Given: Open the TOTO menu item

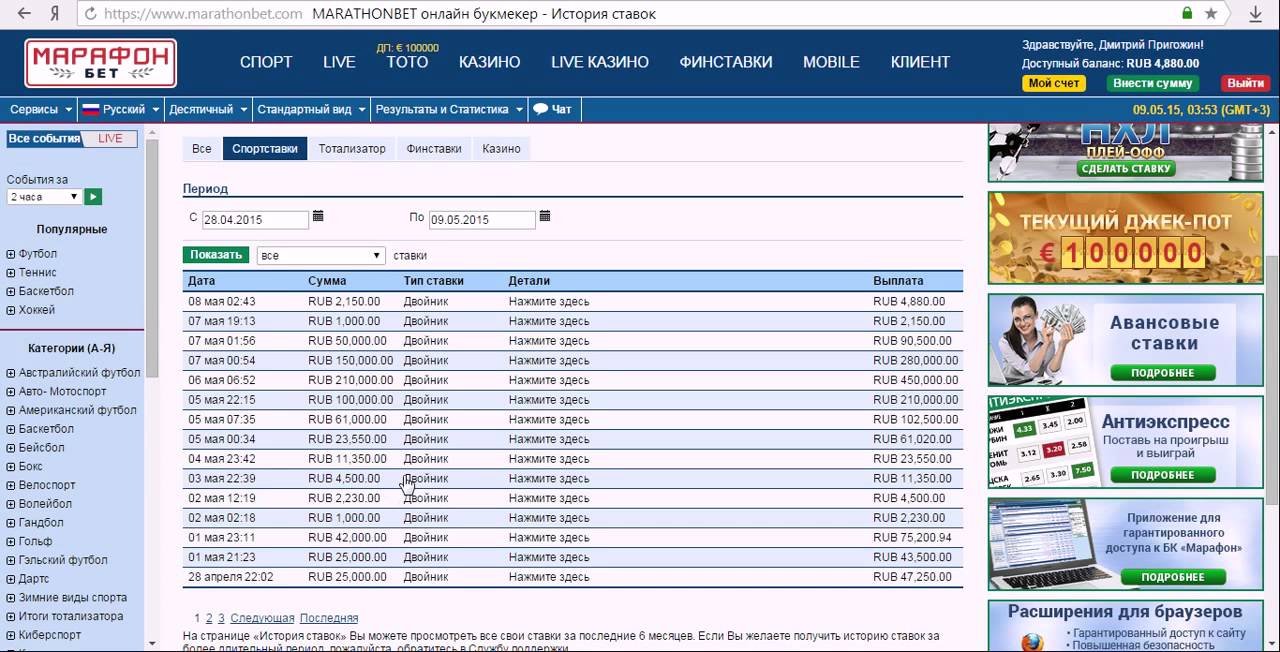Looking at the screenshot, I should [407, 62].
